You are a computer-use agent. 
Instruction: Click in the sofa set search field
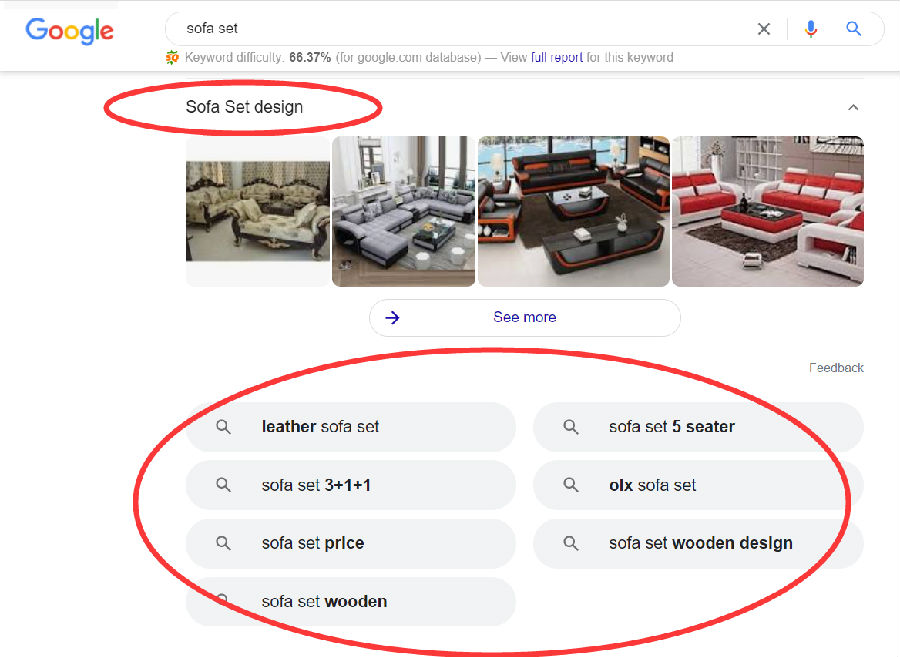tap(459, 28)
